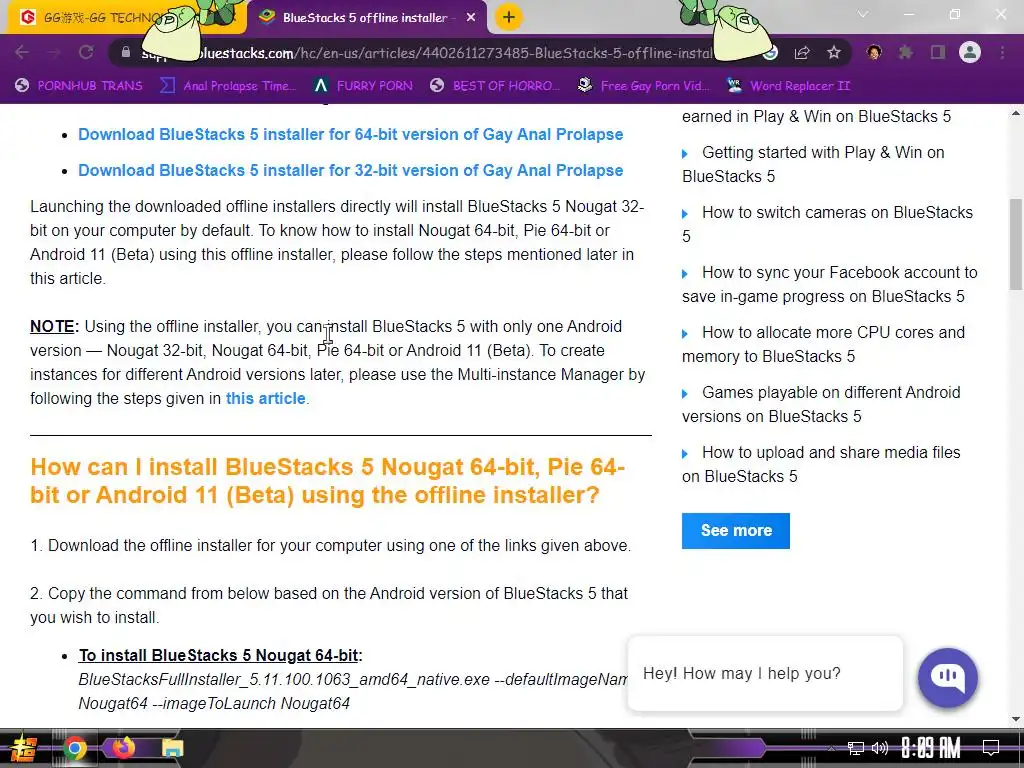Click the orange "How can I install BlueStacks 5 Nougat" heading

pyautogui.click(x=328, y=481)
